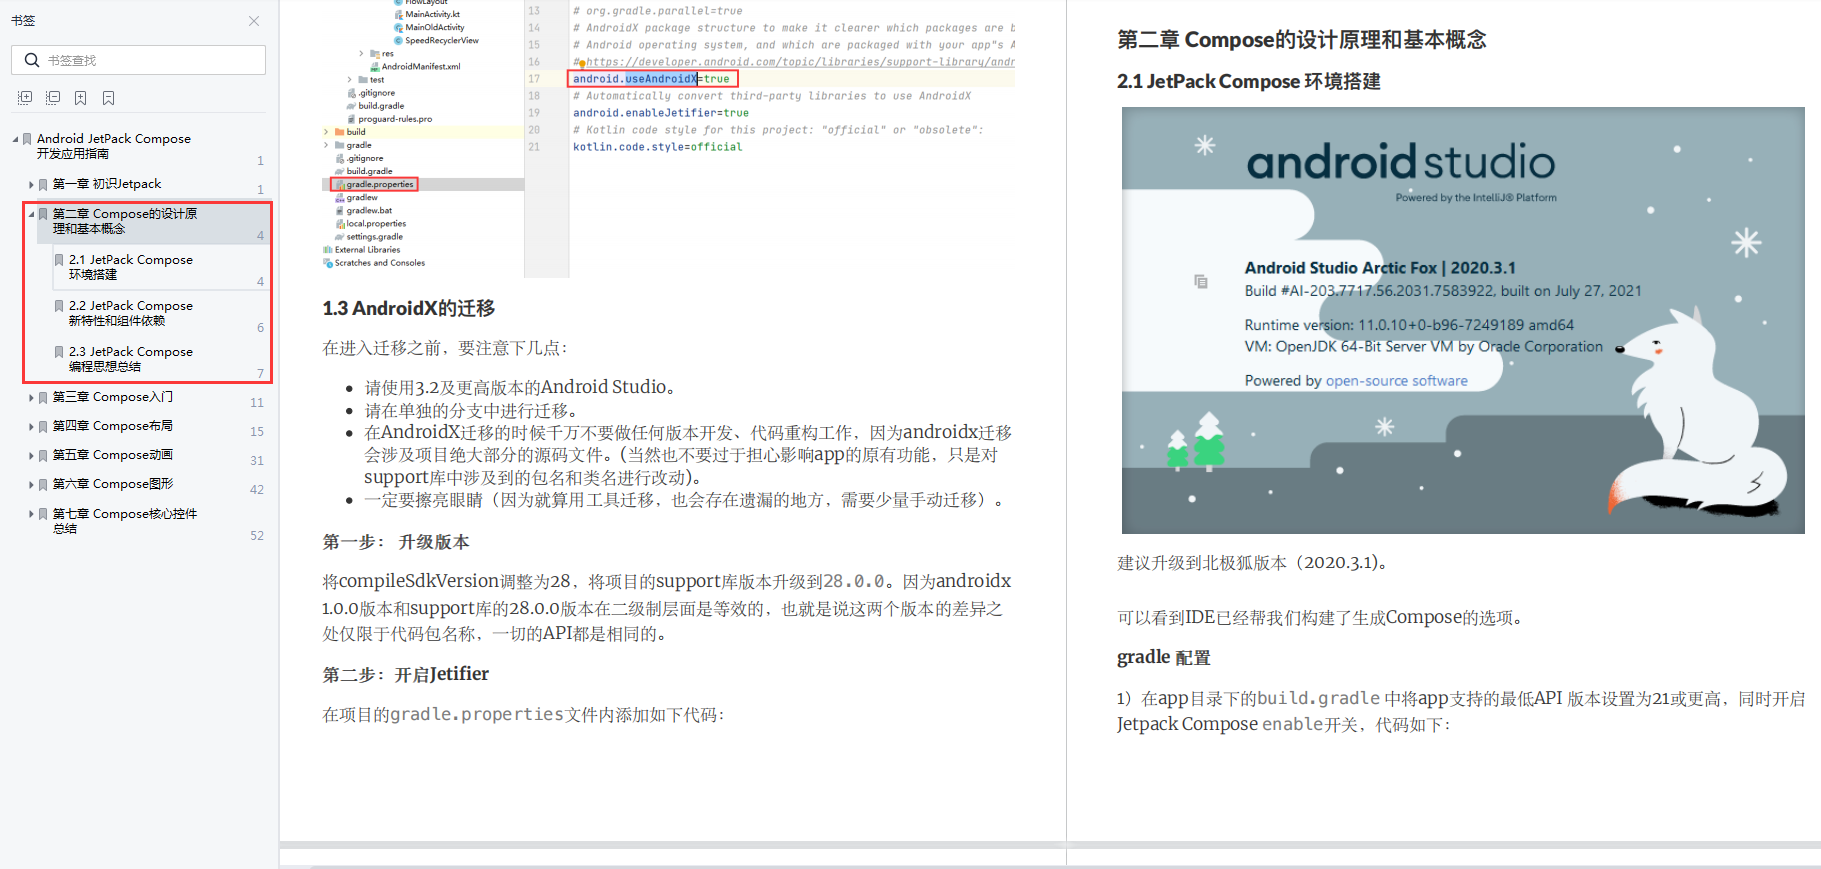Click page number 42 for 第六章 bookmark
This screenshot has height=869, width=1821.
[x=257, y=490]
